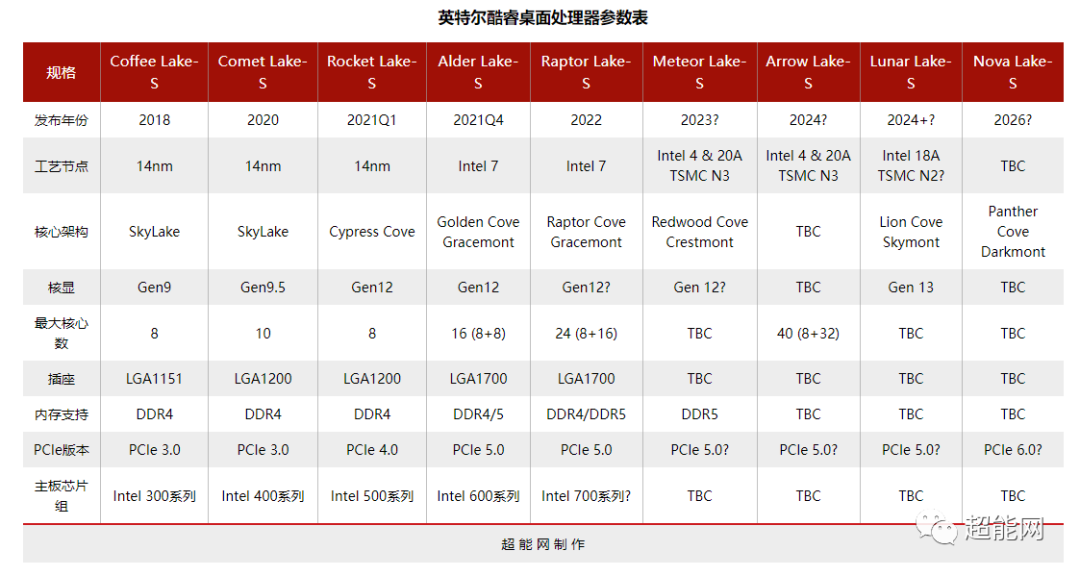Select the 核心架构 row label
This screenshot has height=576, width=1080.
pyautogui.click(x=61, y=232)
